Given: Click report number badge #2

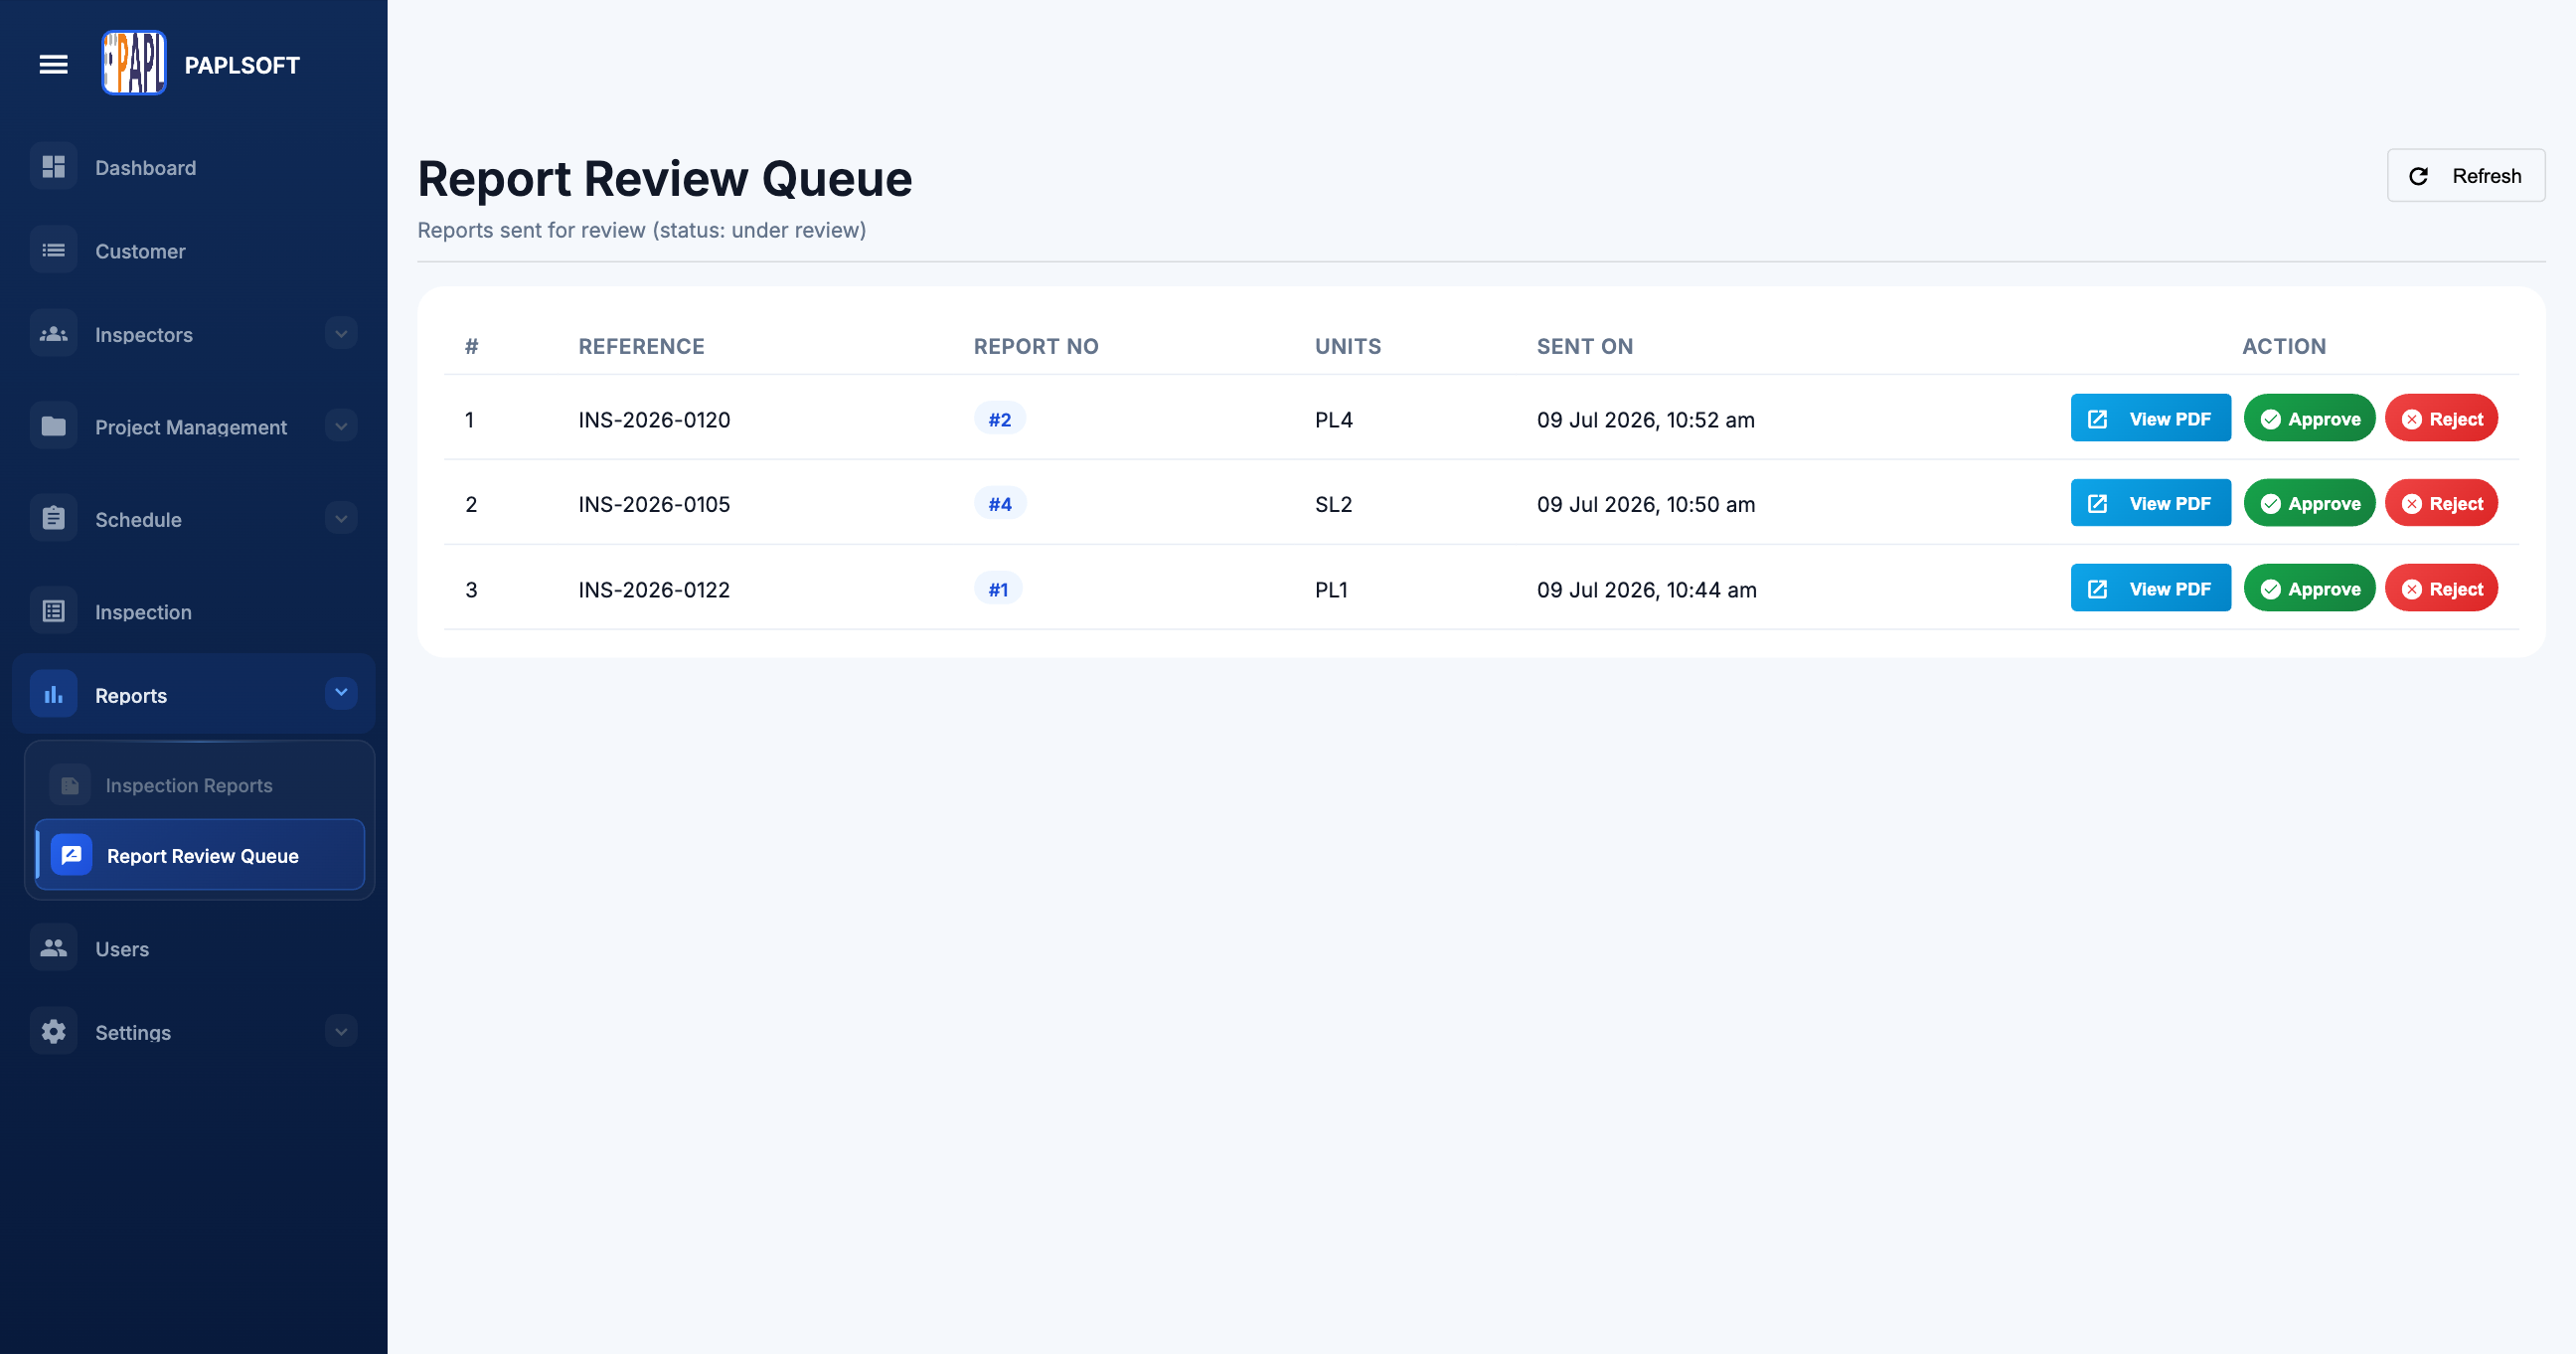Looking at the screenshot, I should pyautogui.click(x=999, y=419).
